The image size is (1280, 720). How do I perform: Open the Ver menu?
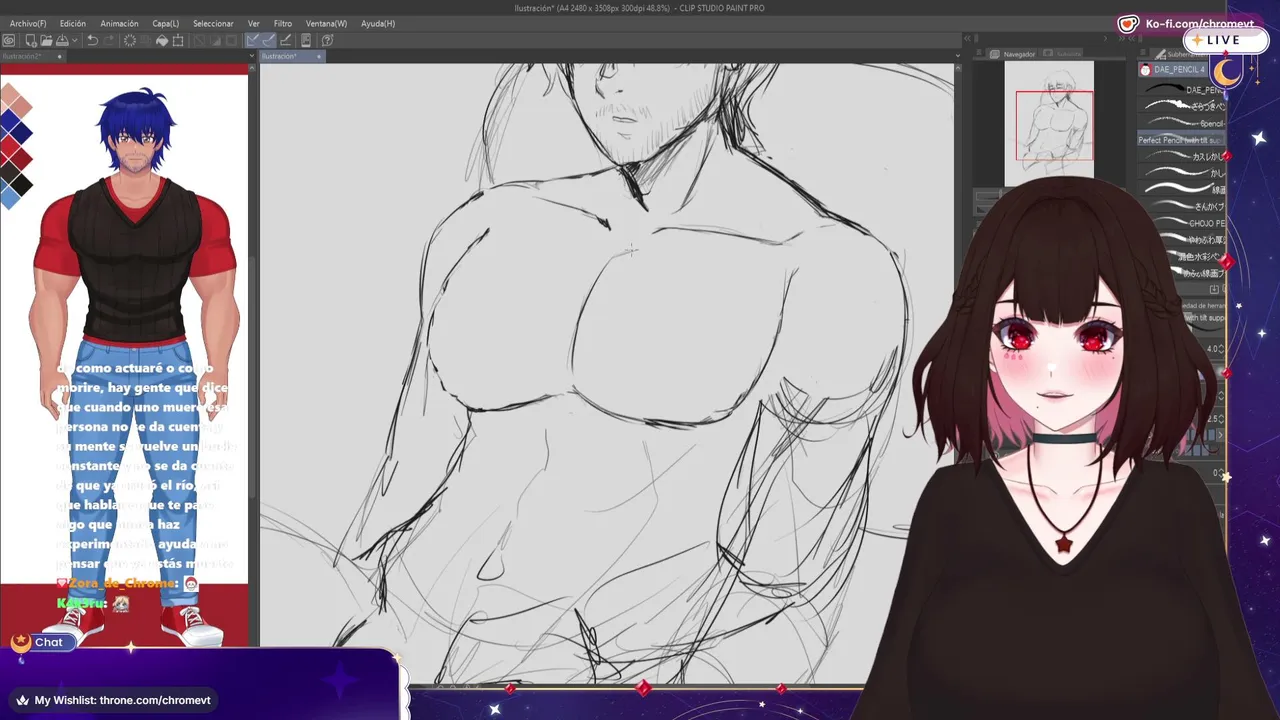[254, 23]
